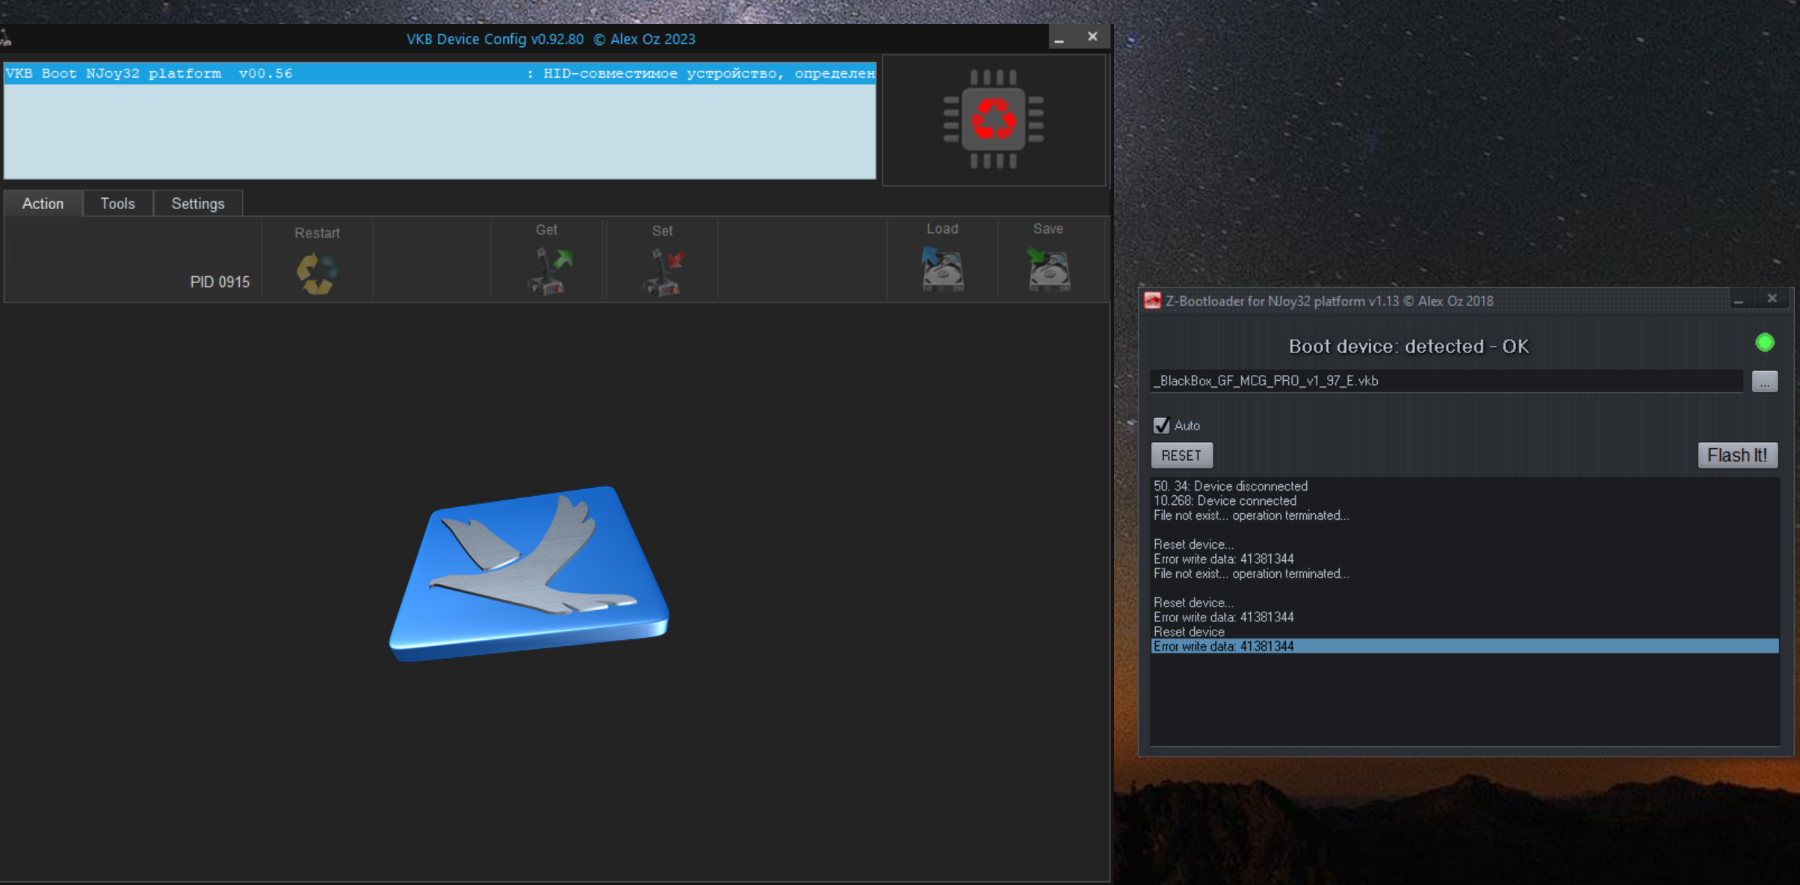Select first 'File not exist' log line

tap(1251, 516)
